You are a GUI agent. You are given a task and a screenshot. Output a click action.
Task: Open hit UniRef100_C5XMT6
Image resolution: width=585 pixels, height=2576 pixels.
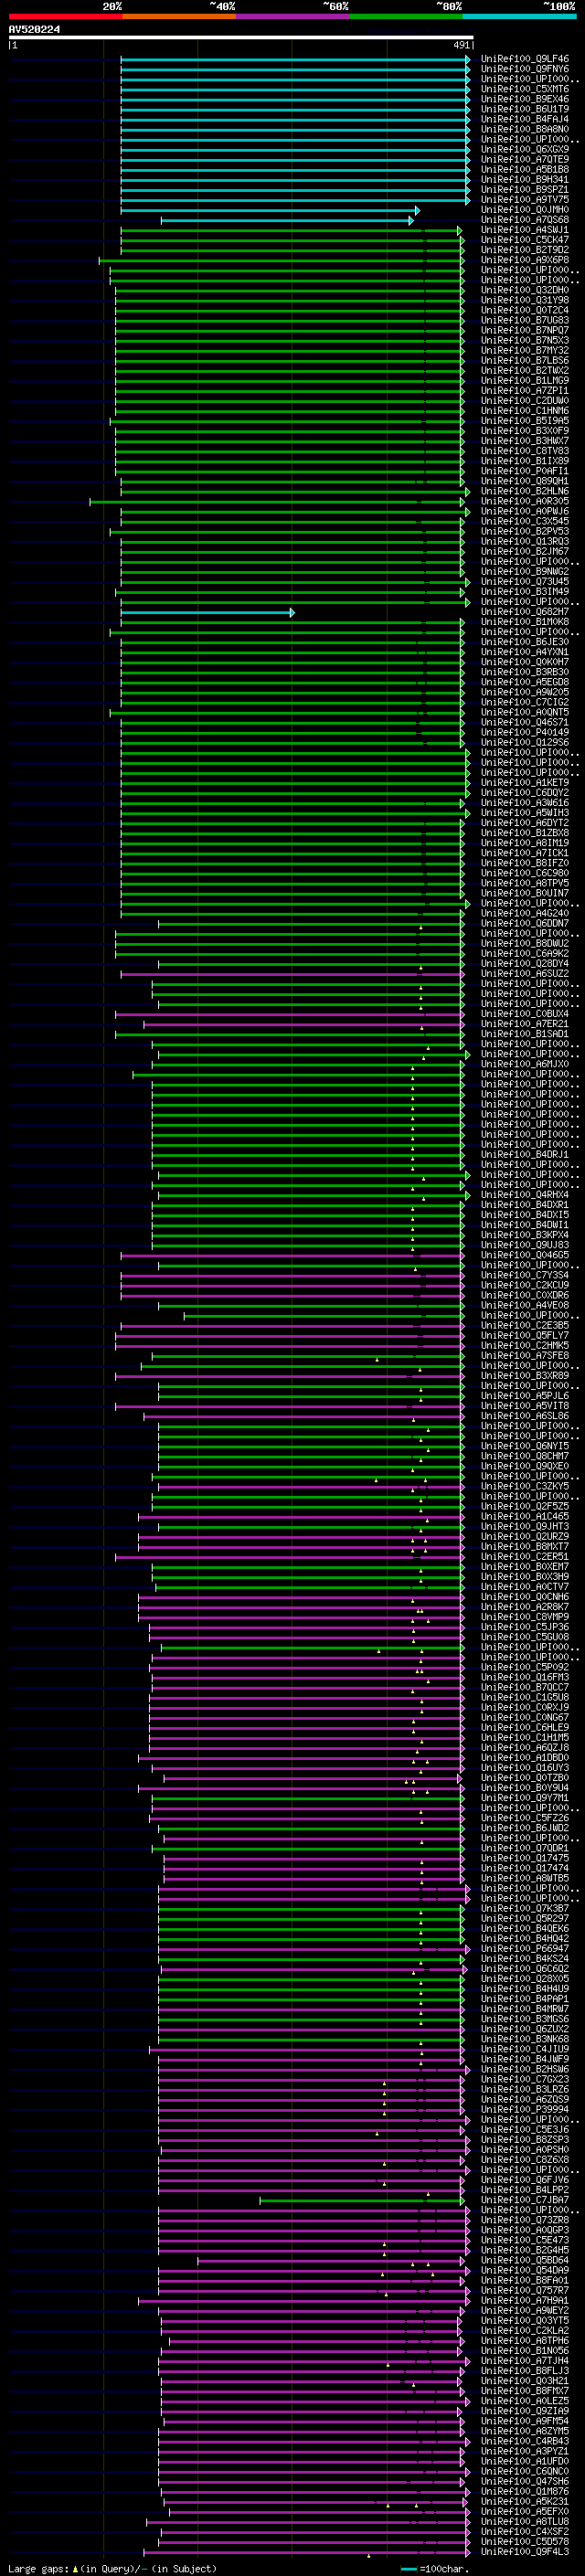[525, 89]
